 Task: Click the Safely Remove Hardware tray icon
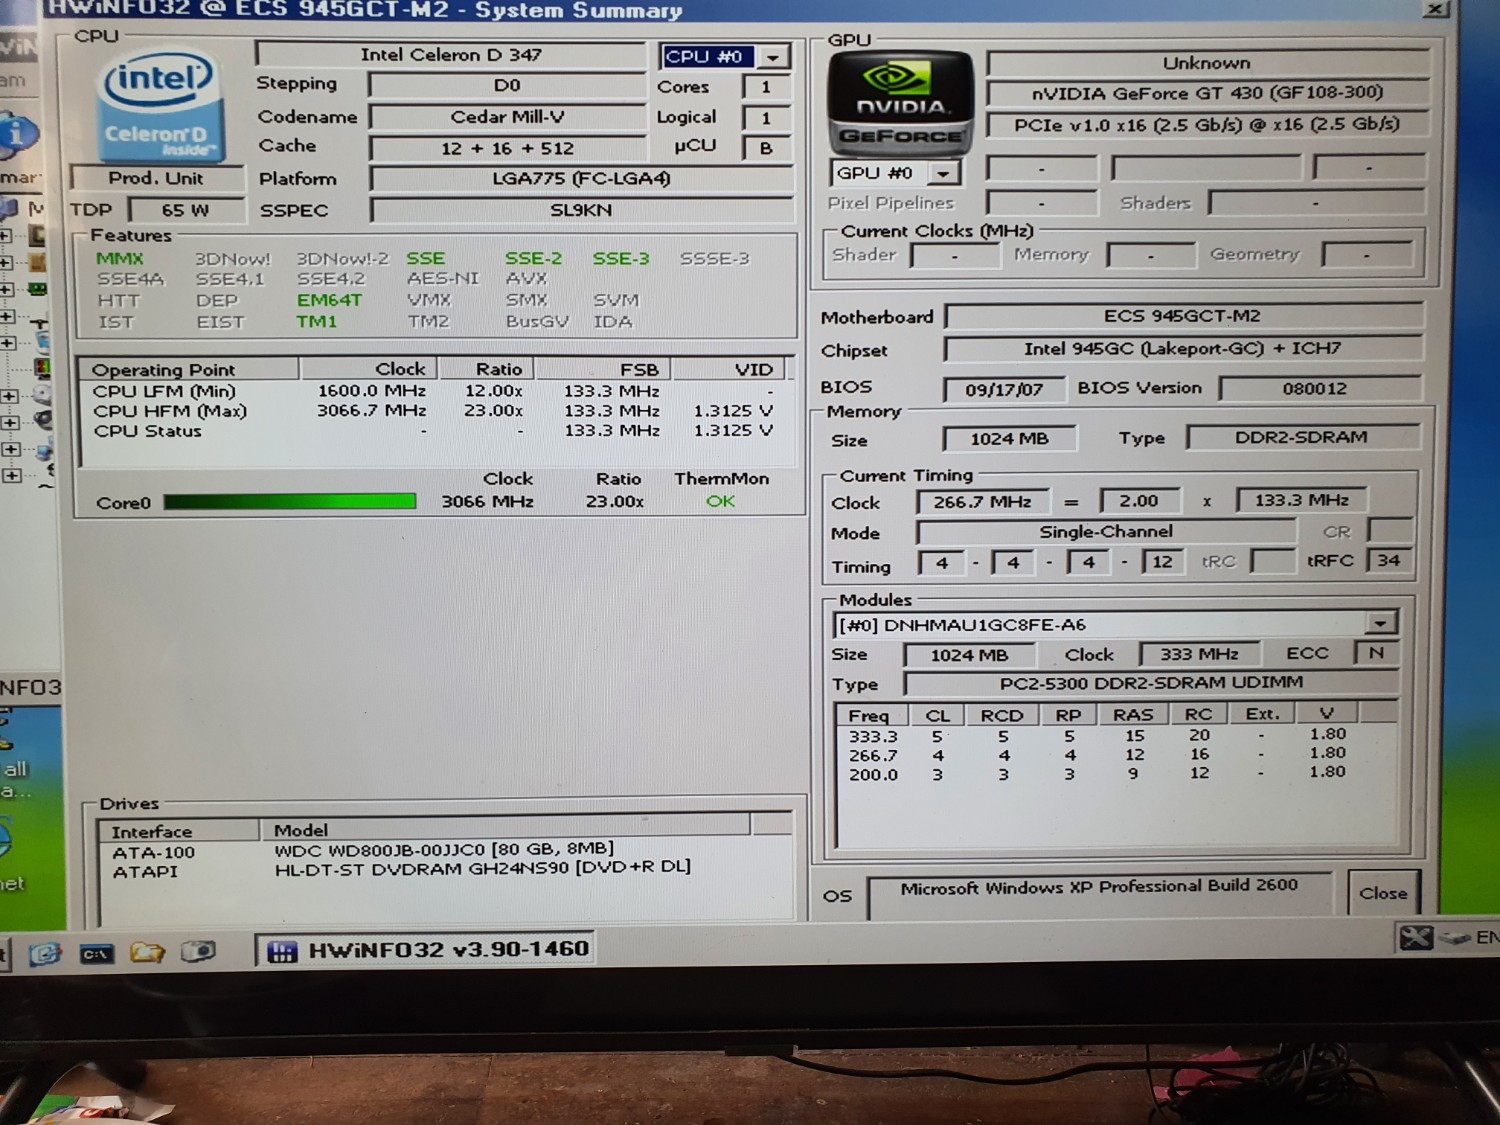tap(1454, 938)
